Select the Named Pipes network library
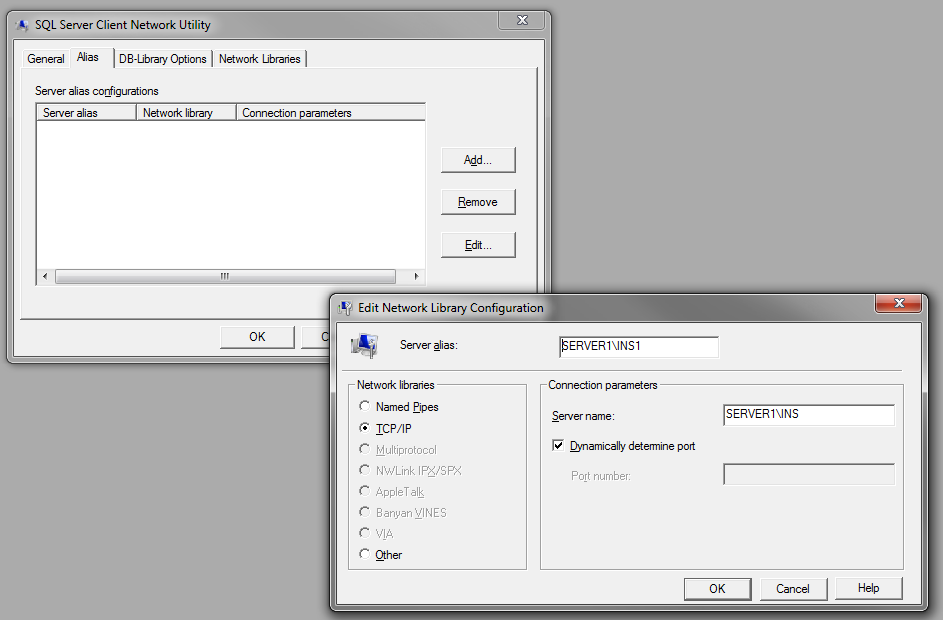Image resolution: width=943 pixels, height=620 pixels. pos(365,407)
